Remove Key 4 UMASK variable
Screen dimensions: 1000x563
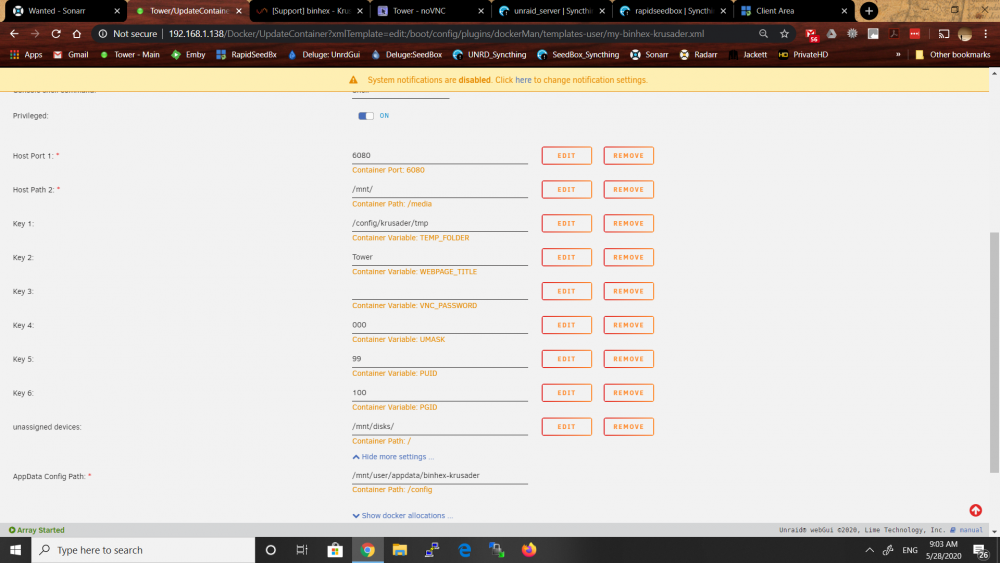pyautogui.click(x=628, y=325)
